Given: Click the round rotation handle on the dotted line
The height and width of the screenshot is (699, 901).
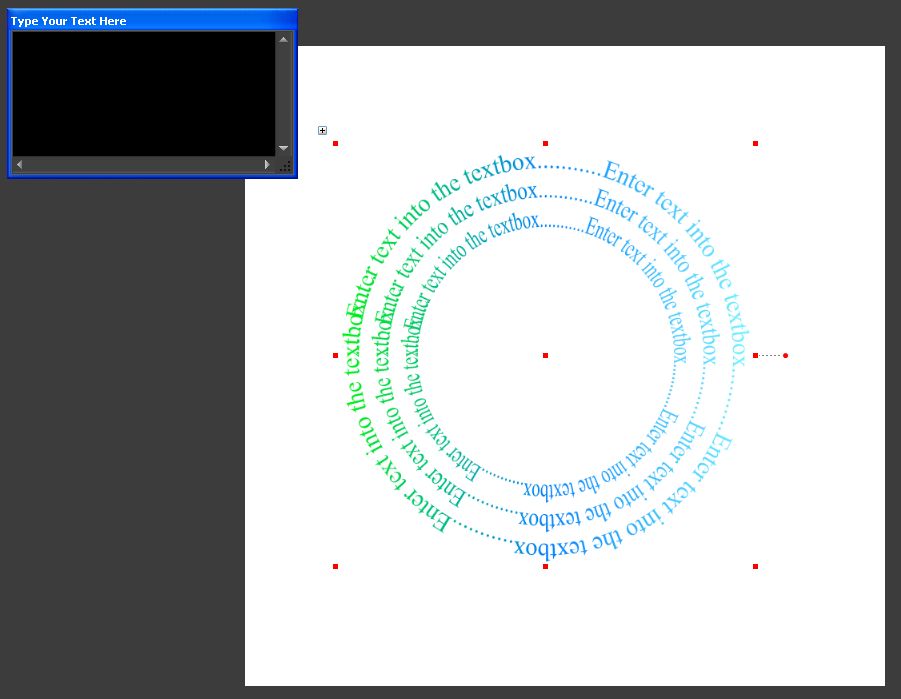Looking at the screenshot, I should 786,355.
